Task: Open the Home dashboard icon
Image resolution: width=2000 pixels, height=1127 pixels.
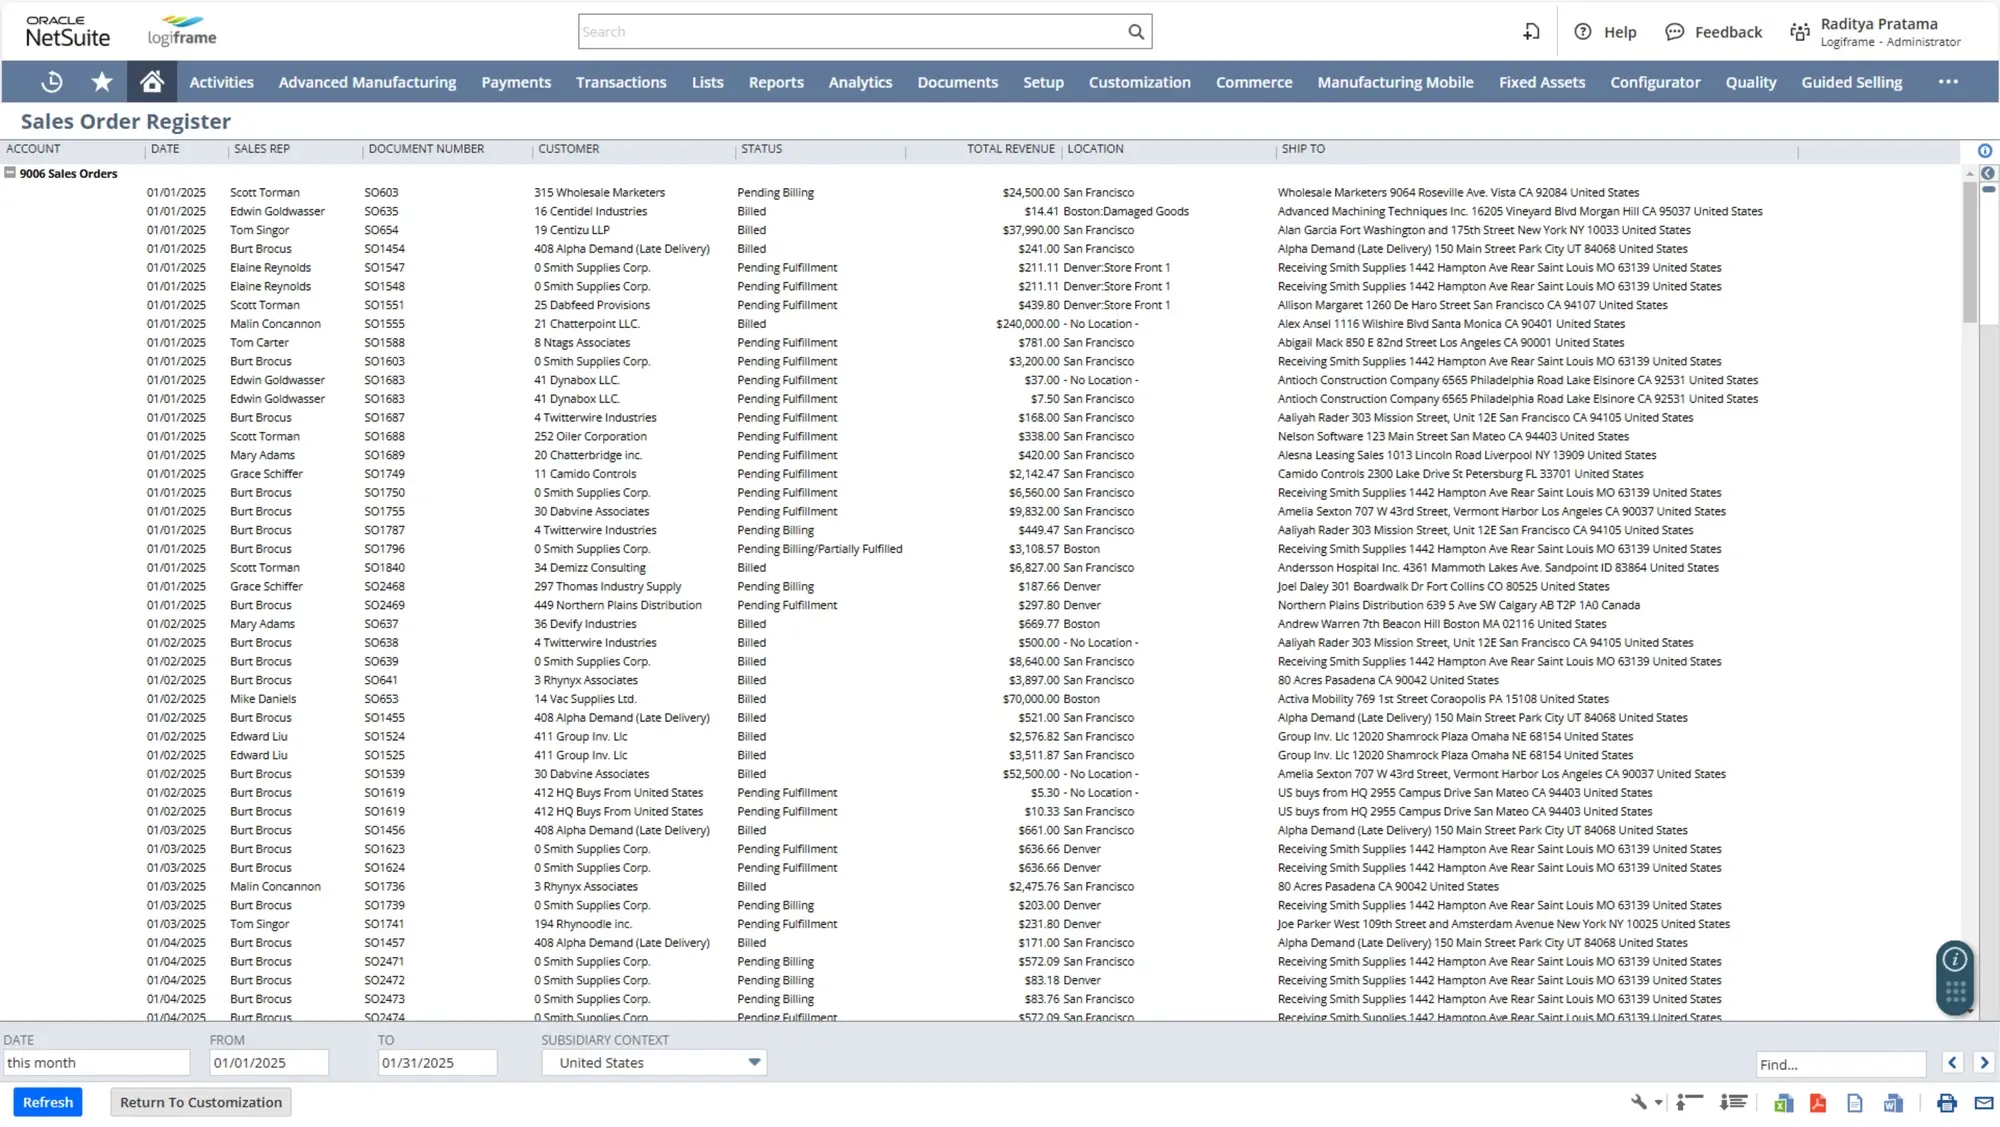Action: [151, 81]
